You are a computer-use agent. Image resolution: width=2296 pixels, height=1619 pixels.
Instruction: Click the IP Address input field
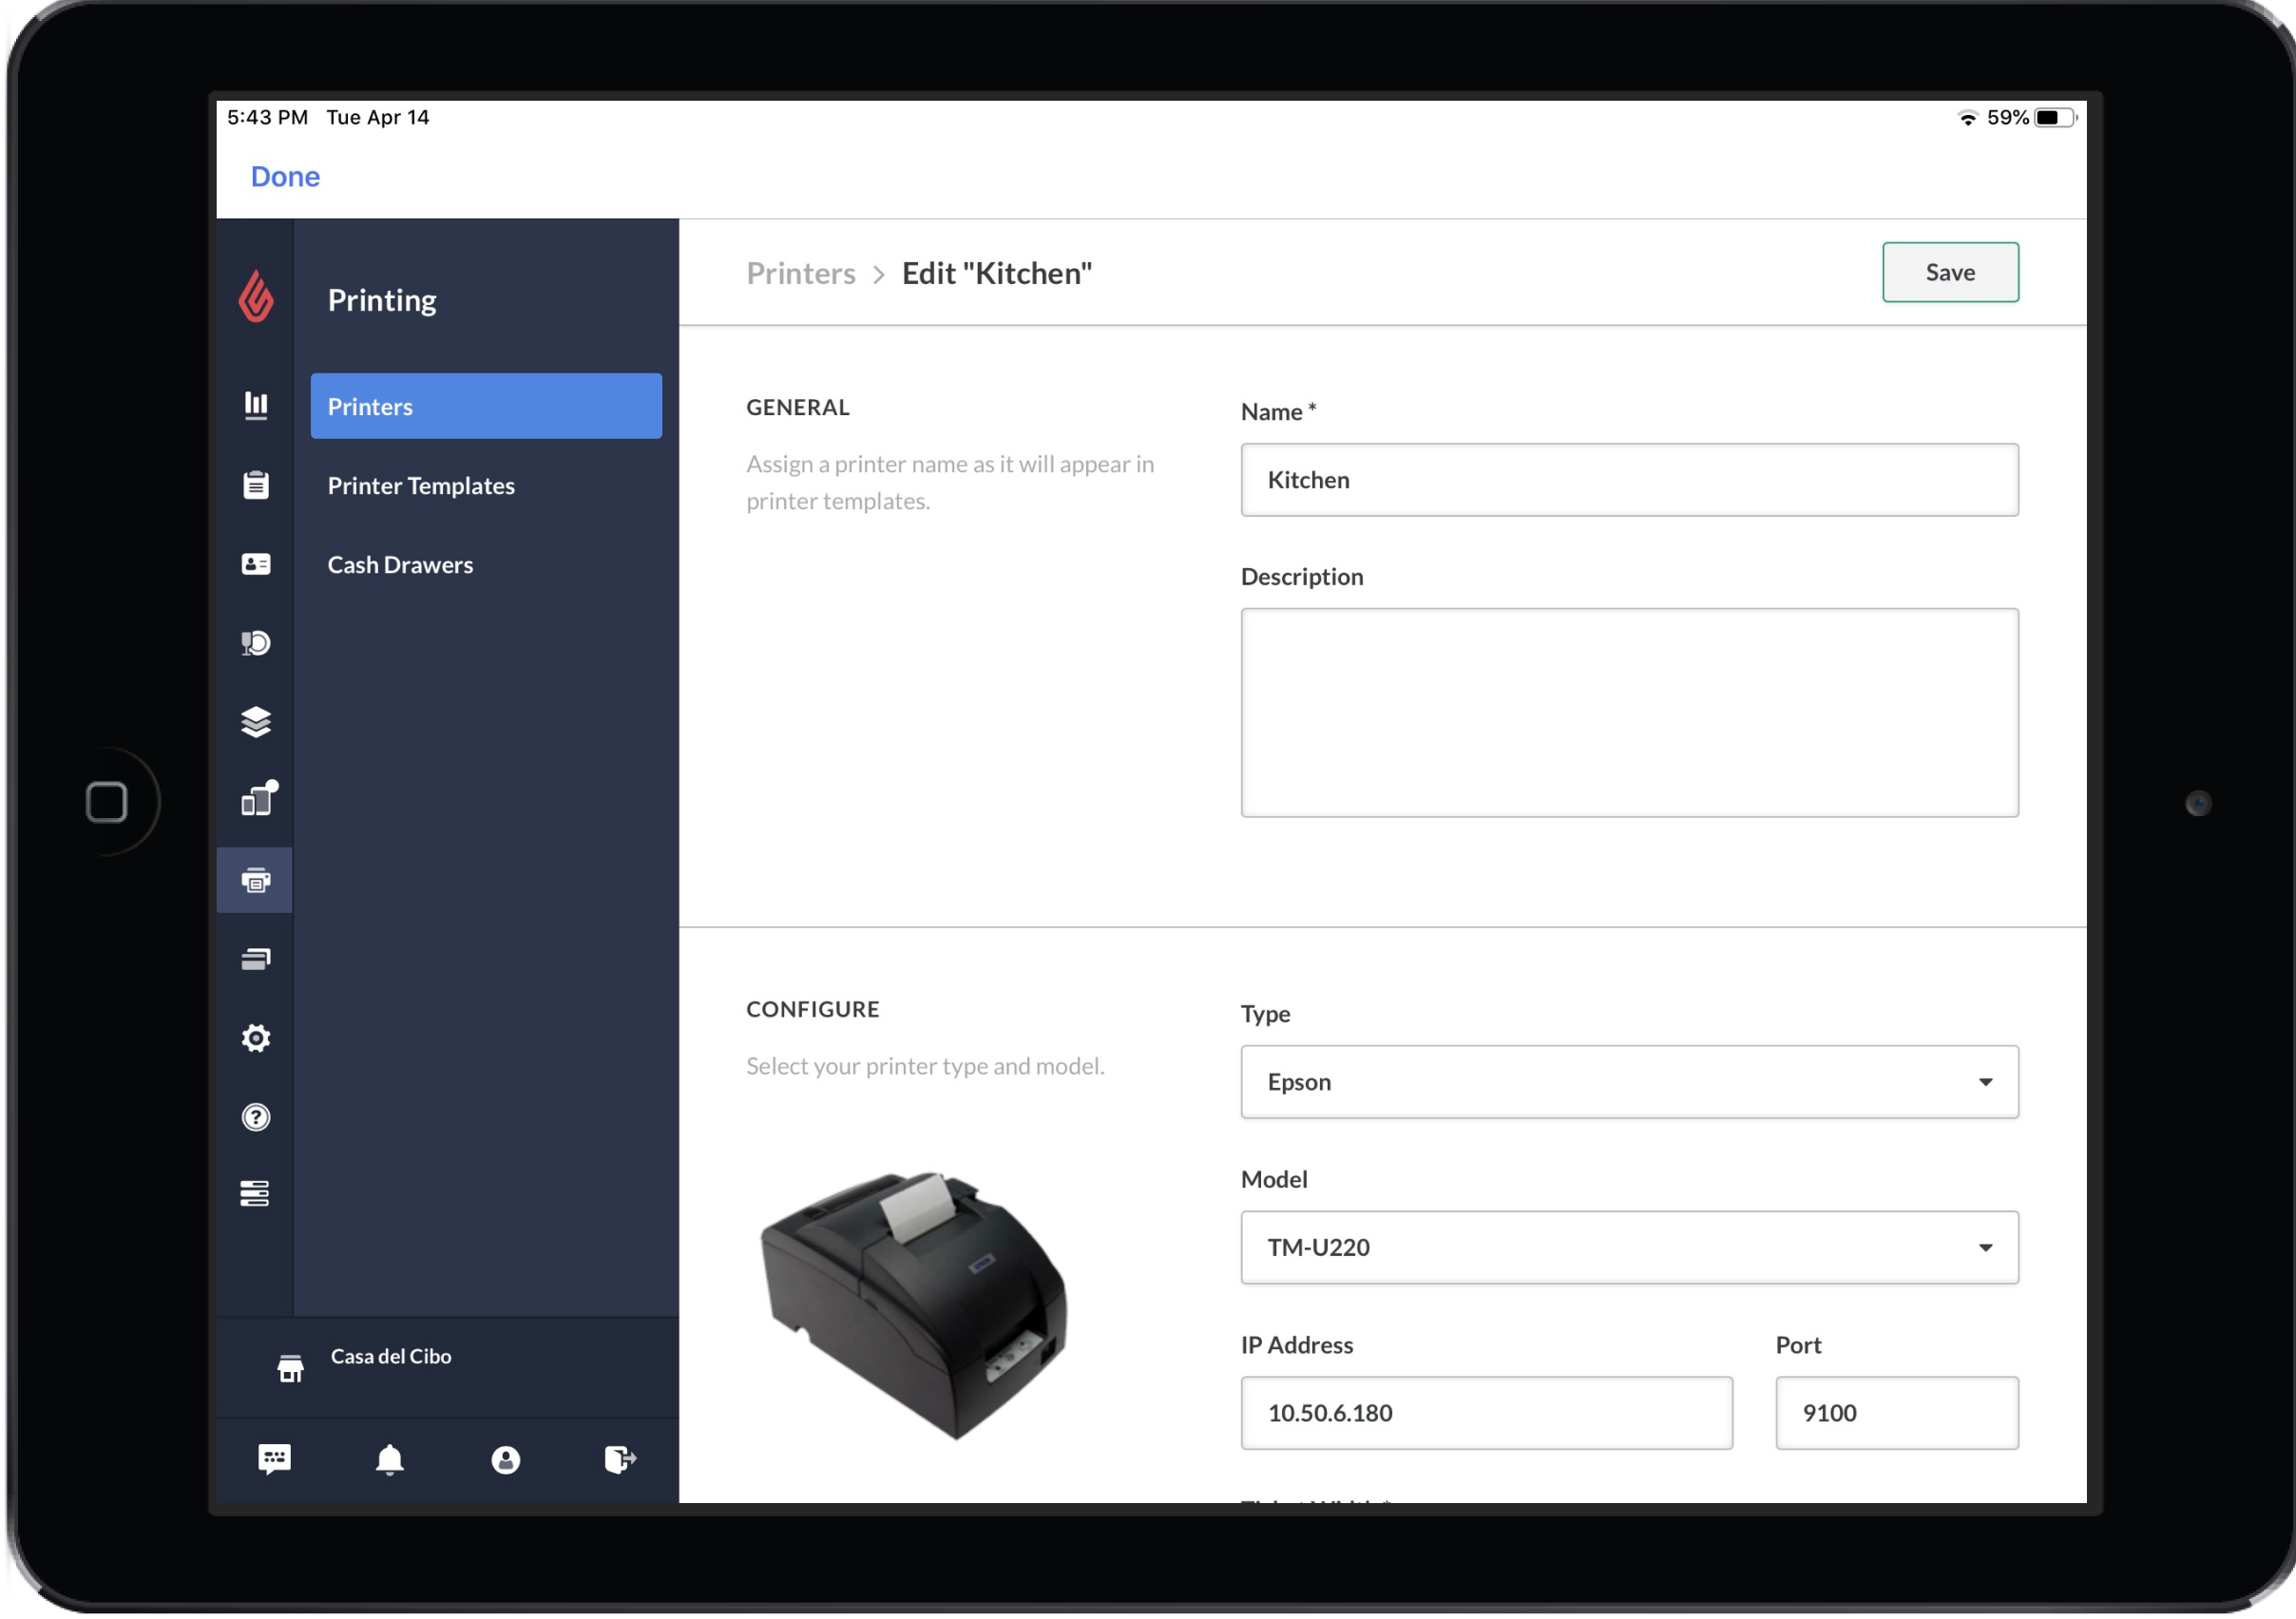[x=1486, y=1413]
